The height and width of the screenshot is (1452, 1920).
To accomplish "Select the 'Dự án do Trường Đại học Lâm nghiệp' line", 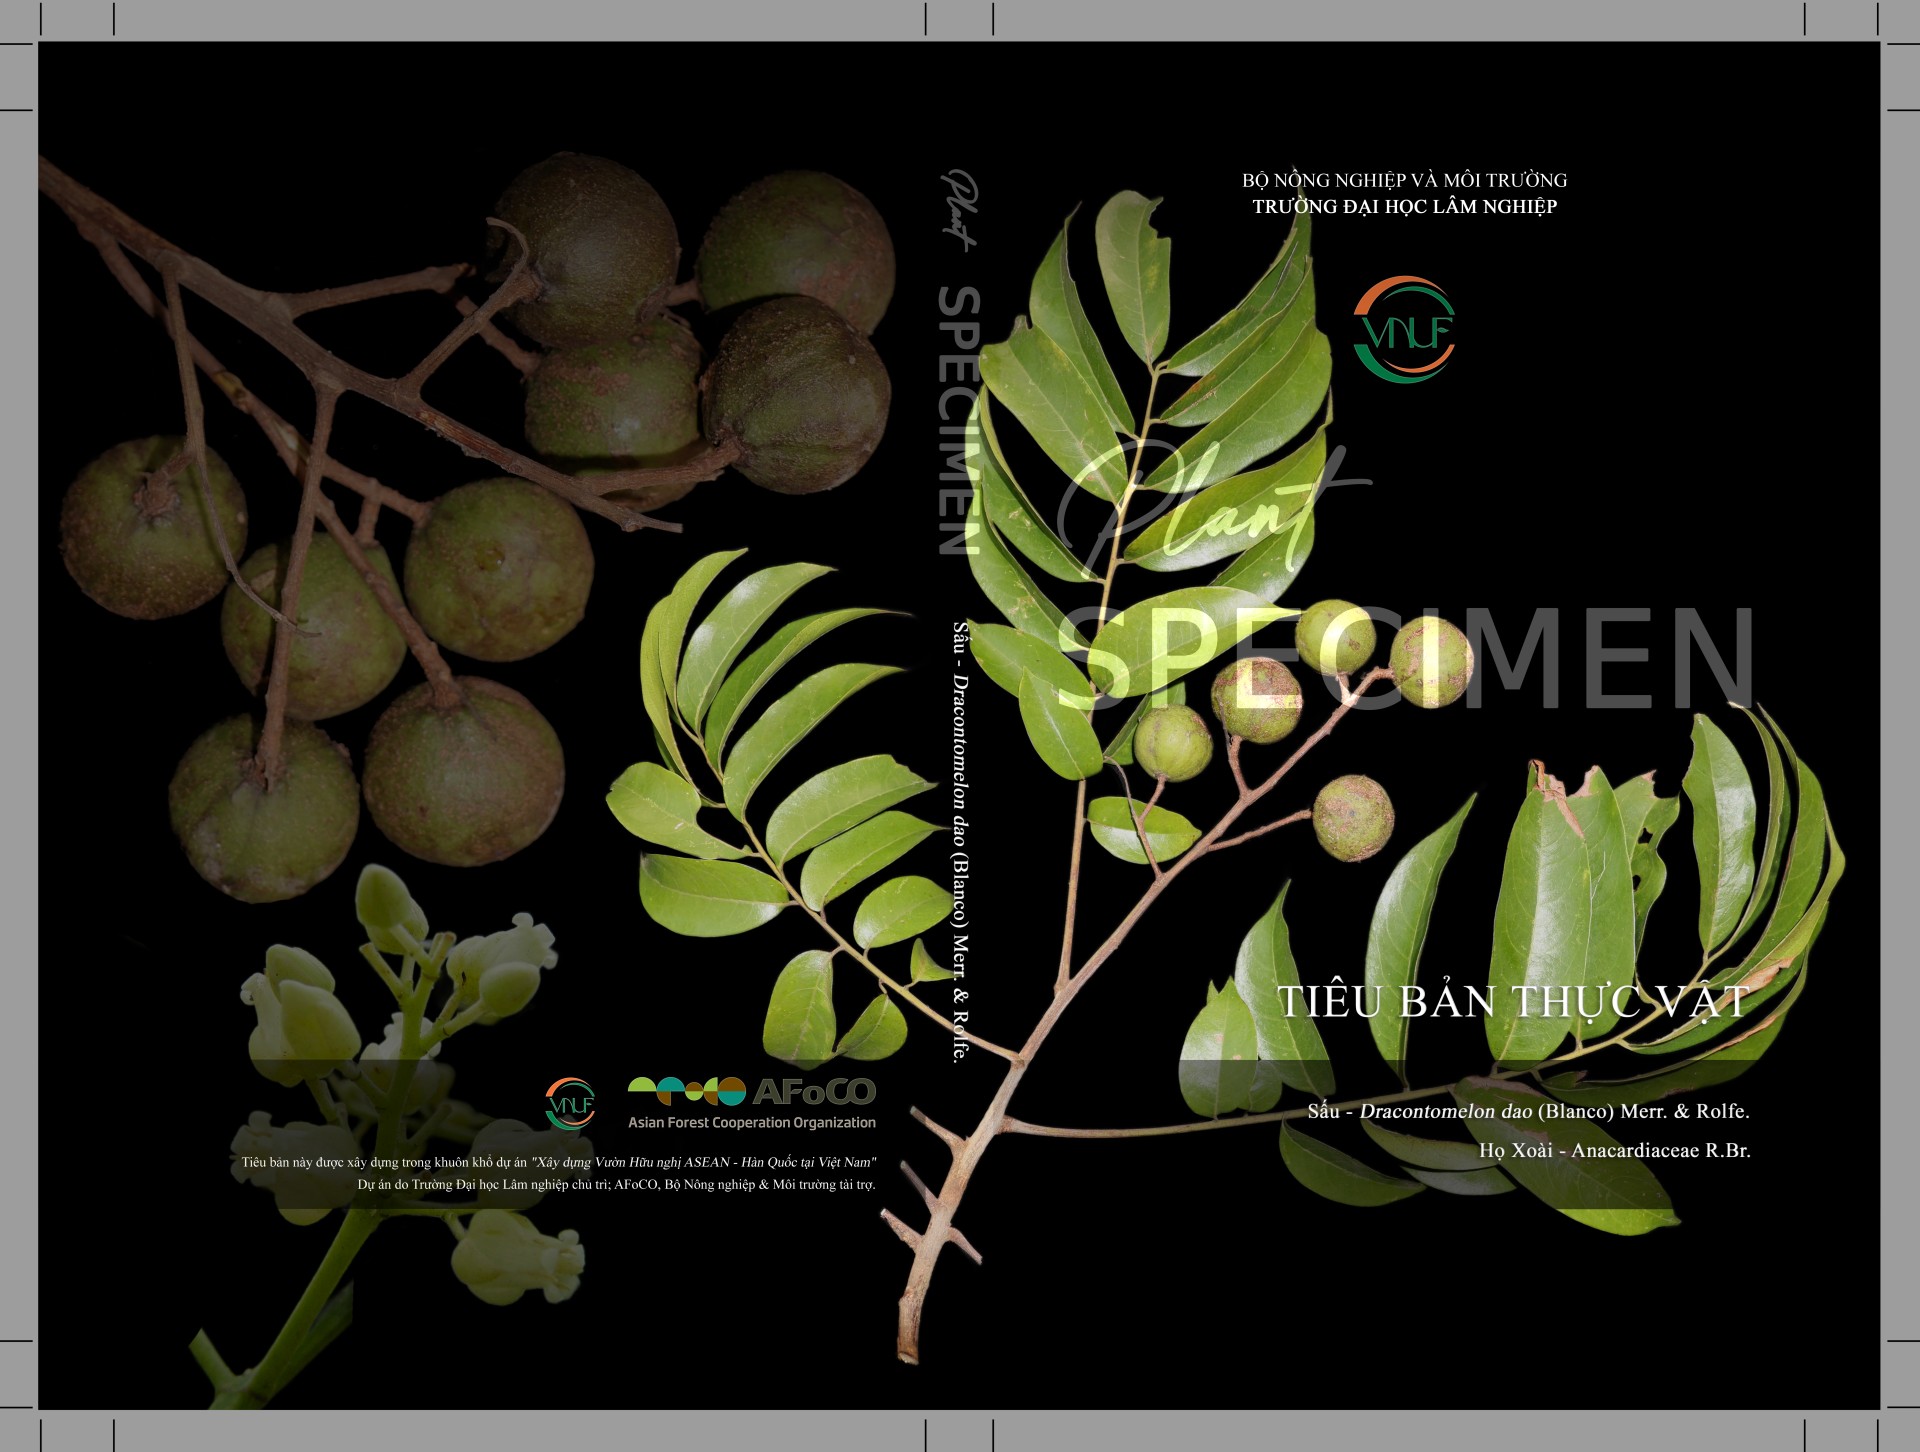I will 617,1185.
